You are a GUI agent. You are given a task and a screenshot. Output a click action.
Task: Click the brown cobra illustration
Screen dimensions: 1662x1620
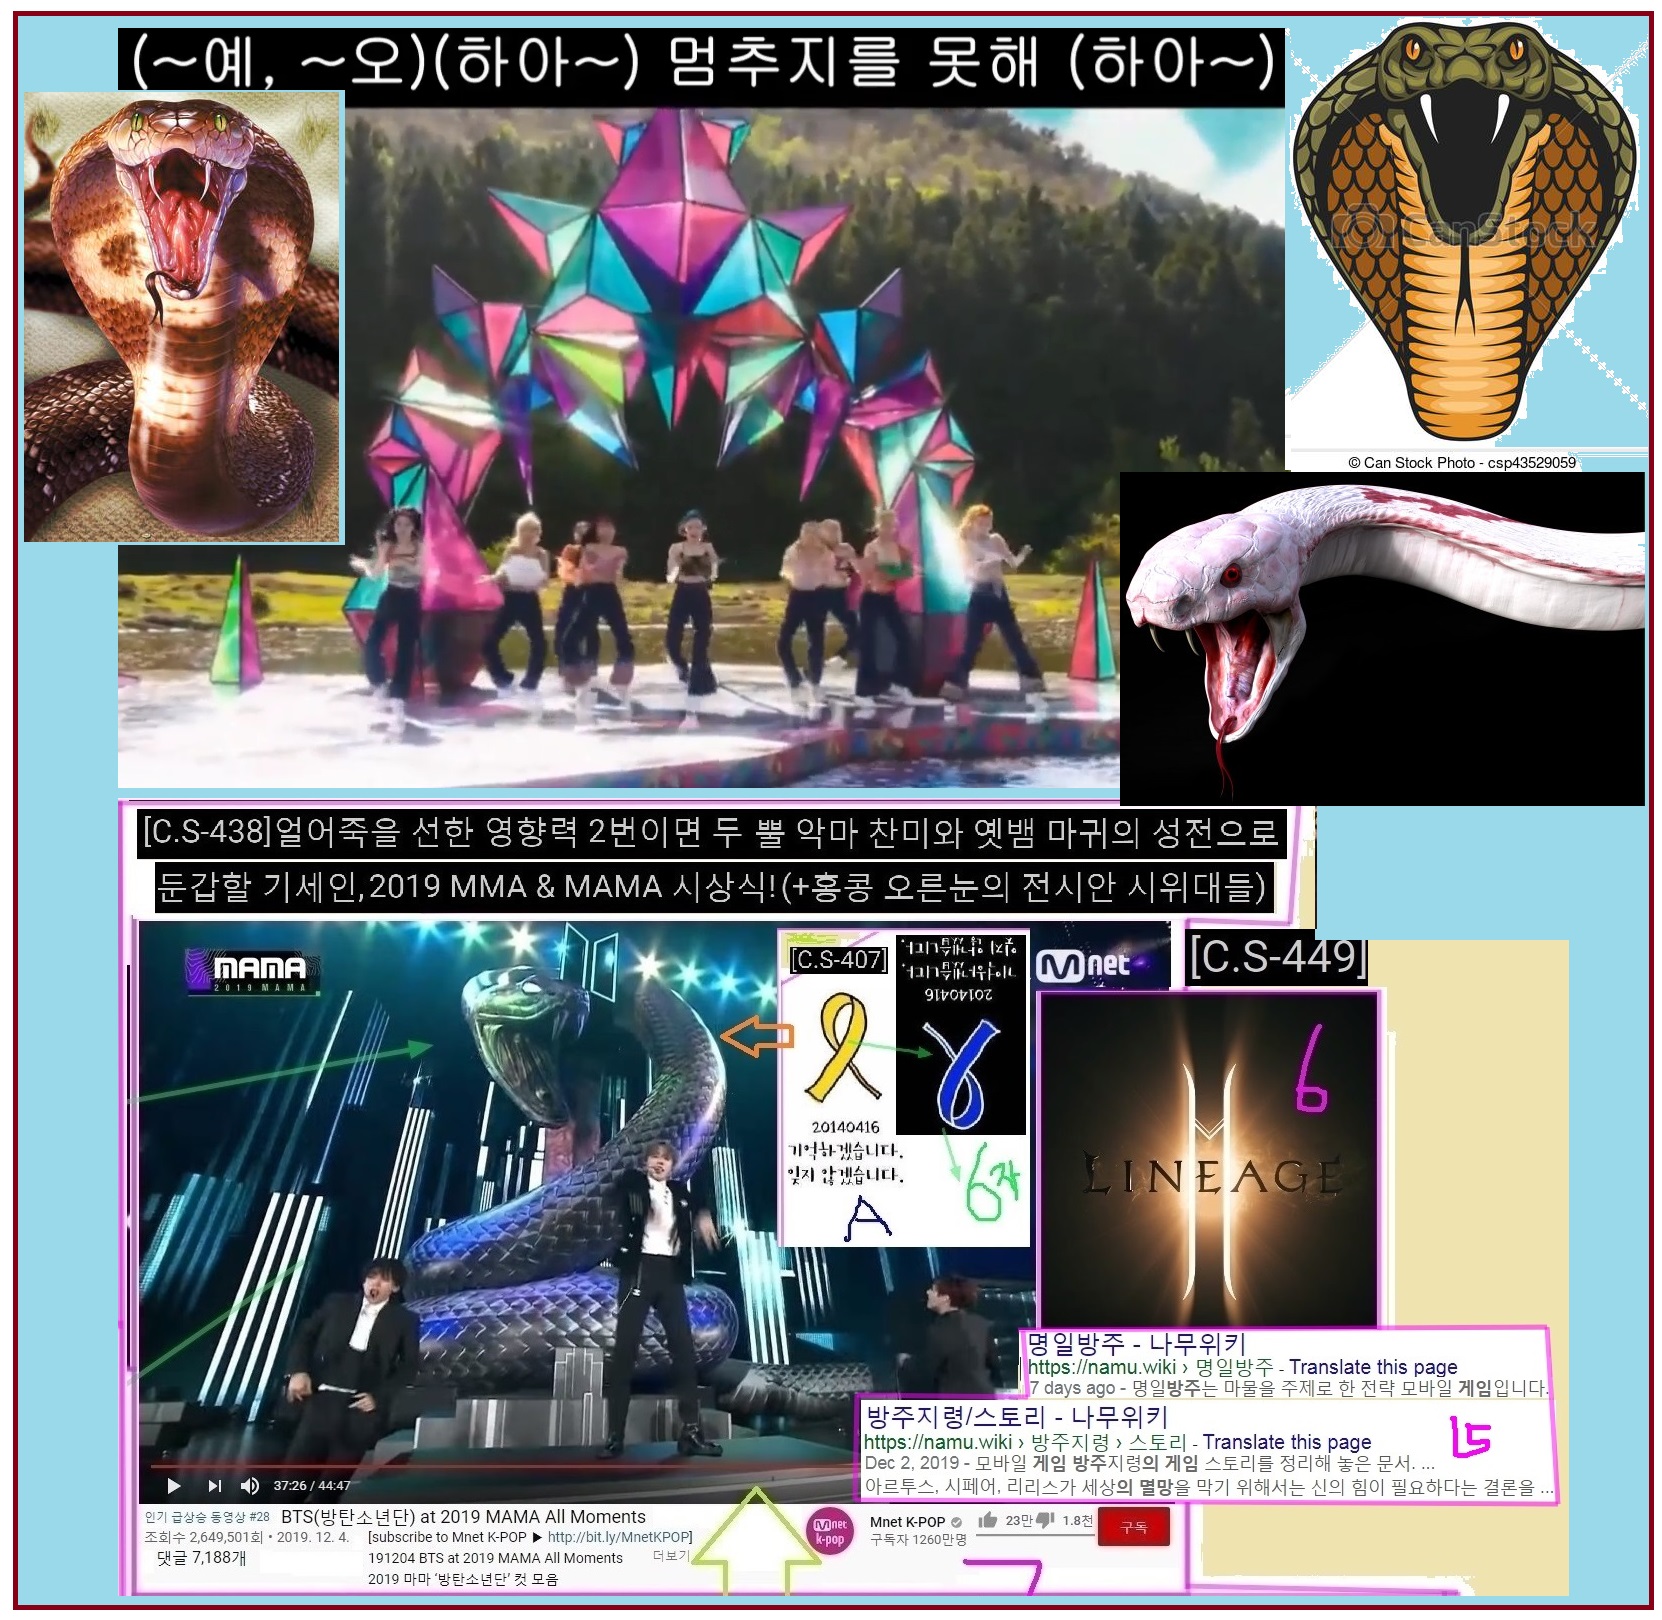click(183, 317)
